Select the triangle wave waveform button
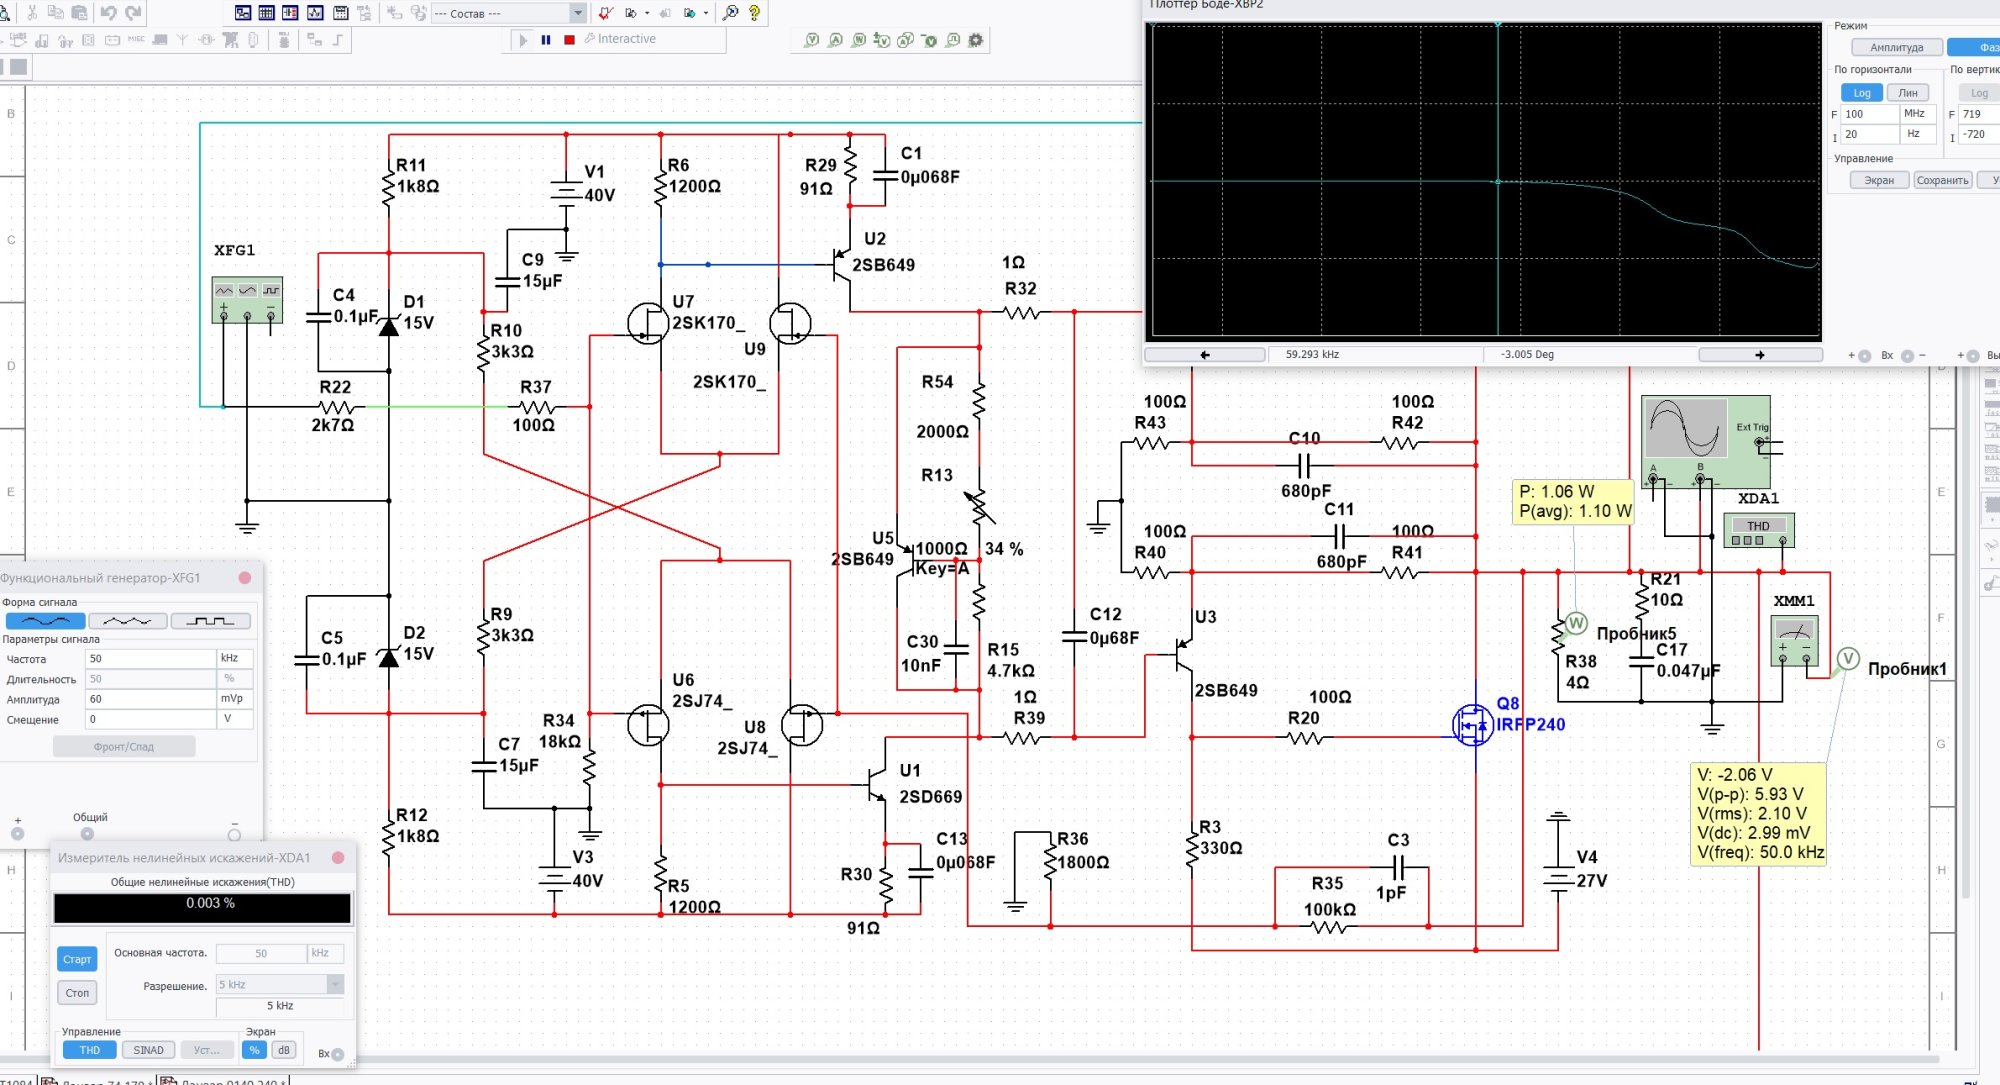This screenshot has width=2000, height=1085. click(127, 621)
